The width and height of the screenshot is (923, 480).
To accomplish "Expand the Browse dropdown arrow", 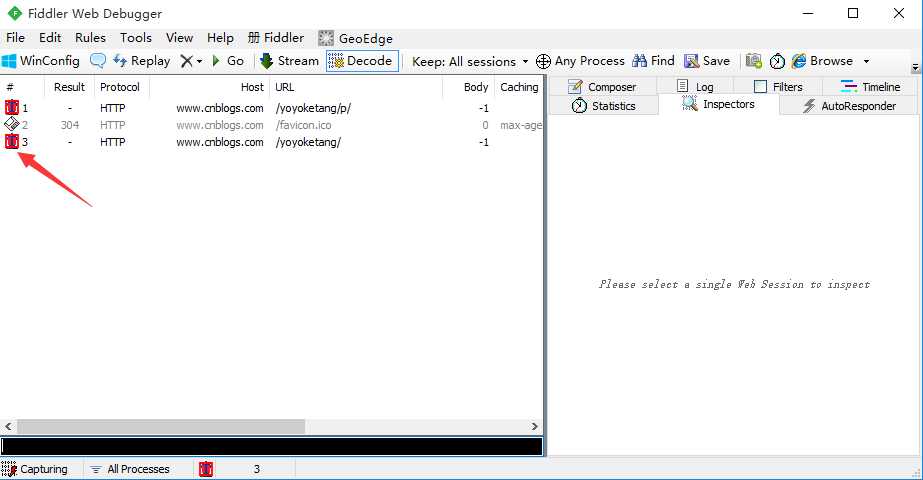I will [x=866, y=61].
